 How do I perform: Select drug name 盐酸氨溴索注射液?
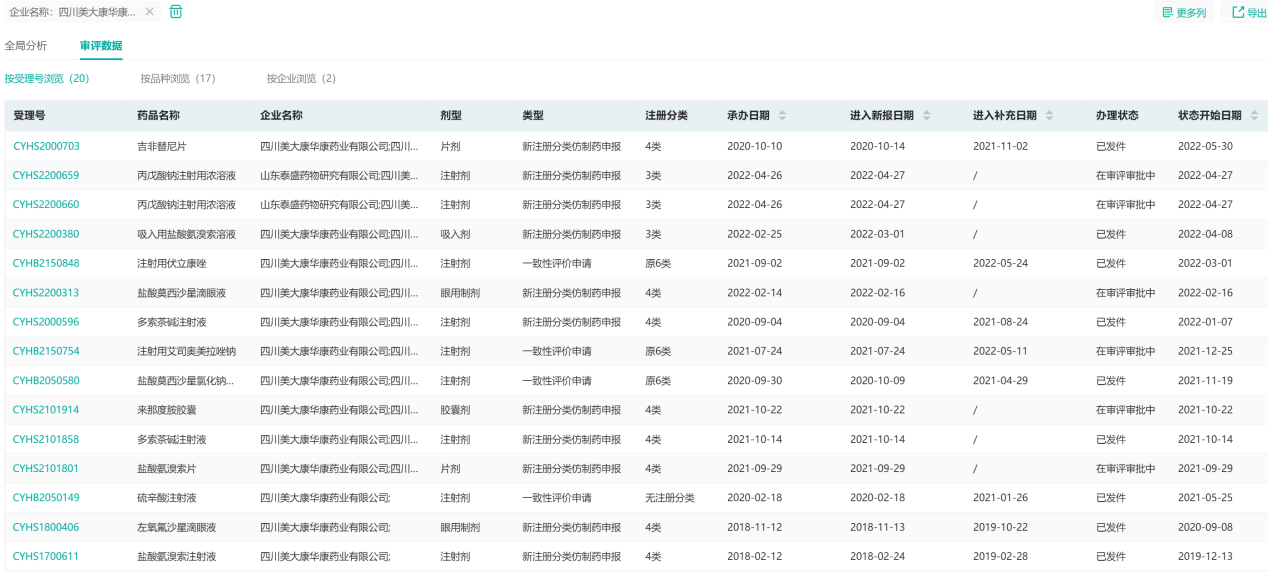(x=176, y=556)
